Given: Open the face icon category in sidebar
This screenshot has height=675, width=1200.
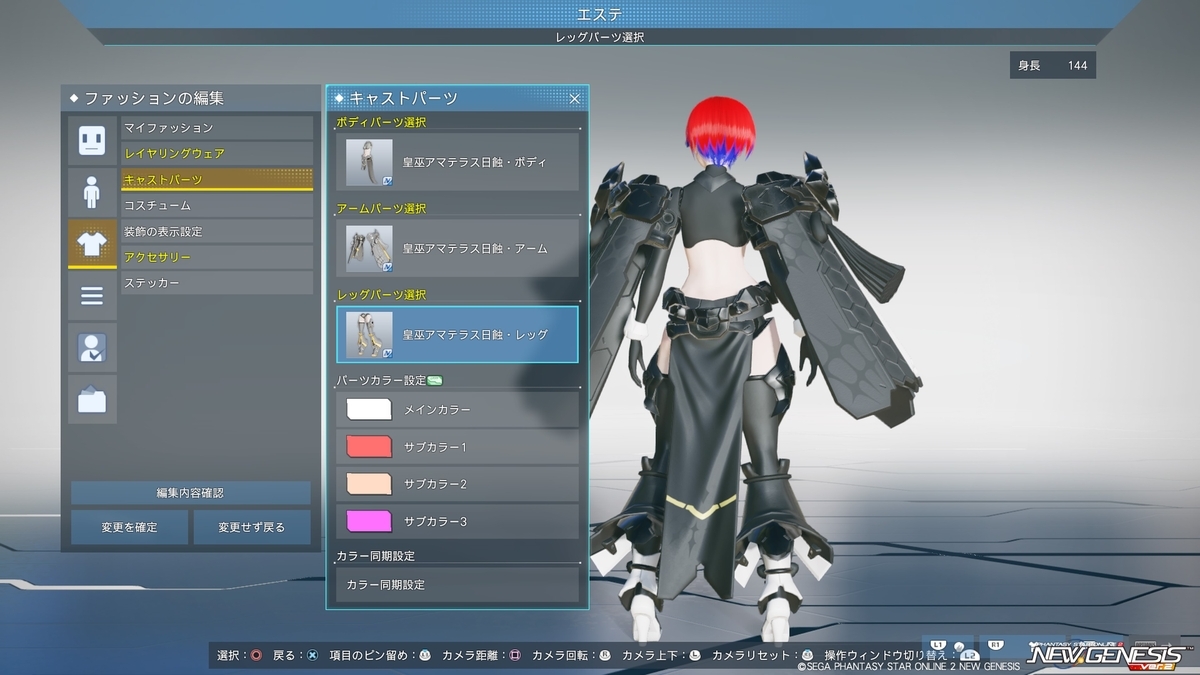Looking at the screenshot, I should 92,140.
